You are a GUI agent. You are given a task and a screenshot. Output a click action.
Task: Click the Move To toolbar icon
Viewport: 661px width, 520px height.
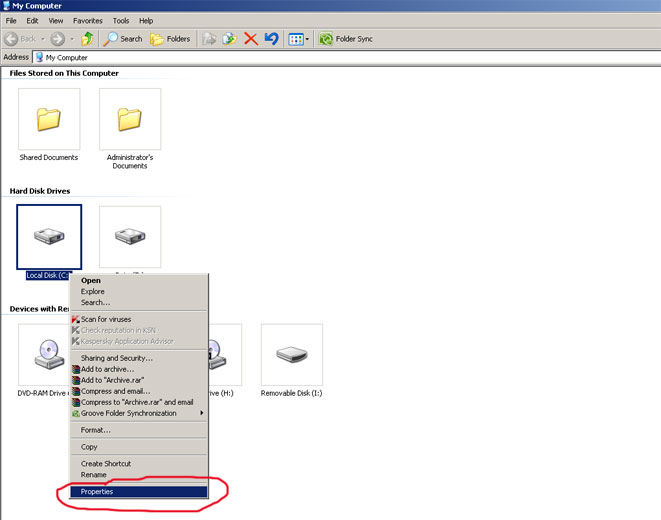coord(210,39)
